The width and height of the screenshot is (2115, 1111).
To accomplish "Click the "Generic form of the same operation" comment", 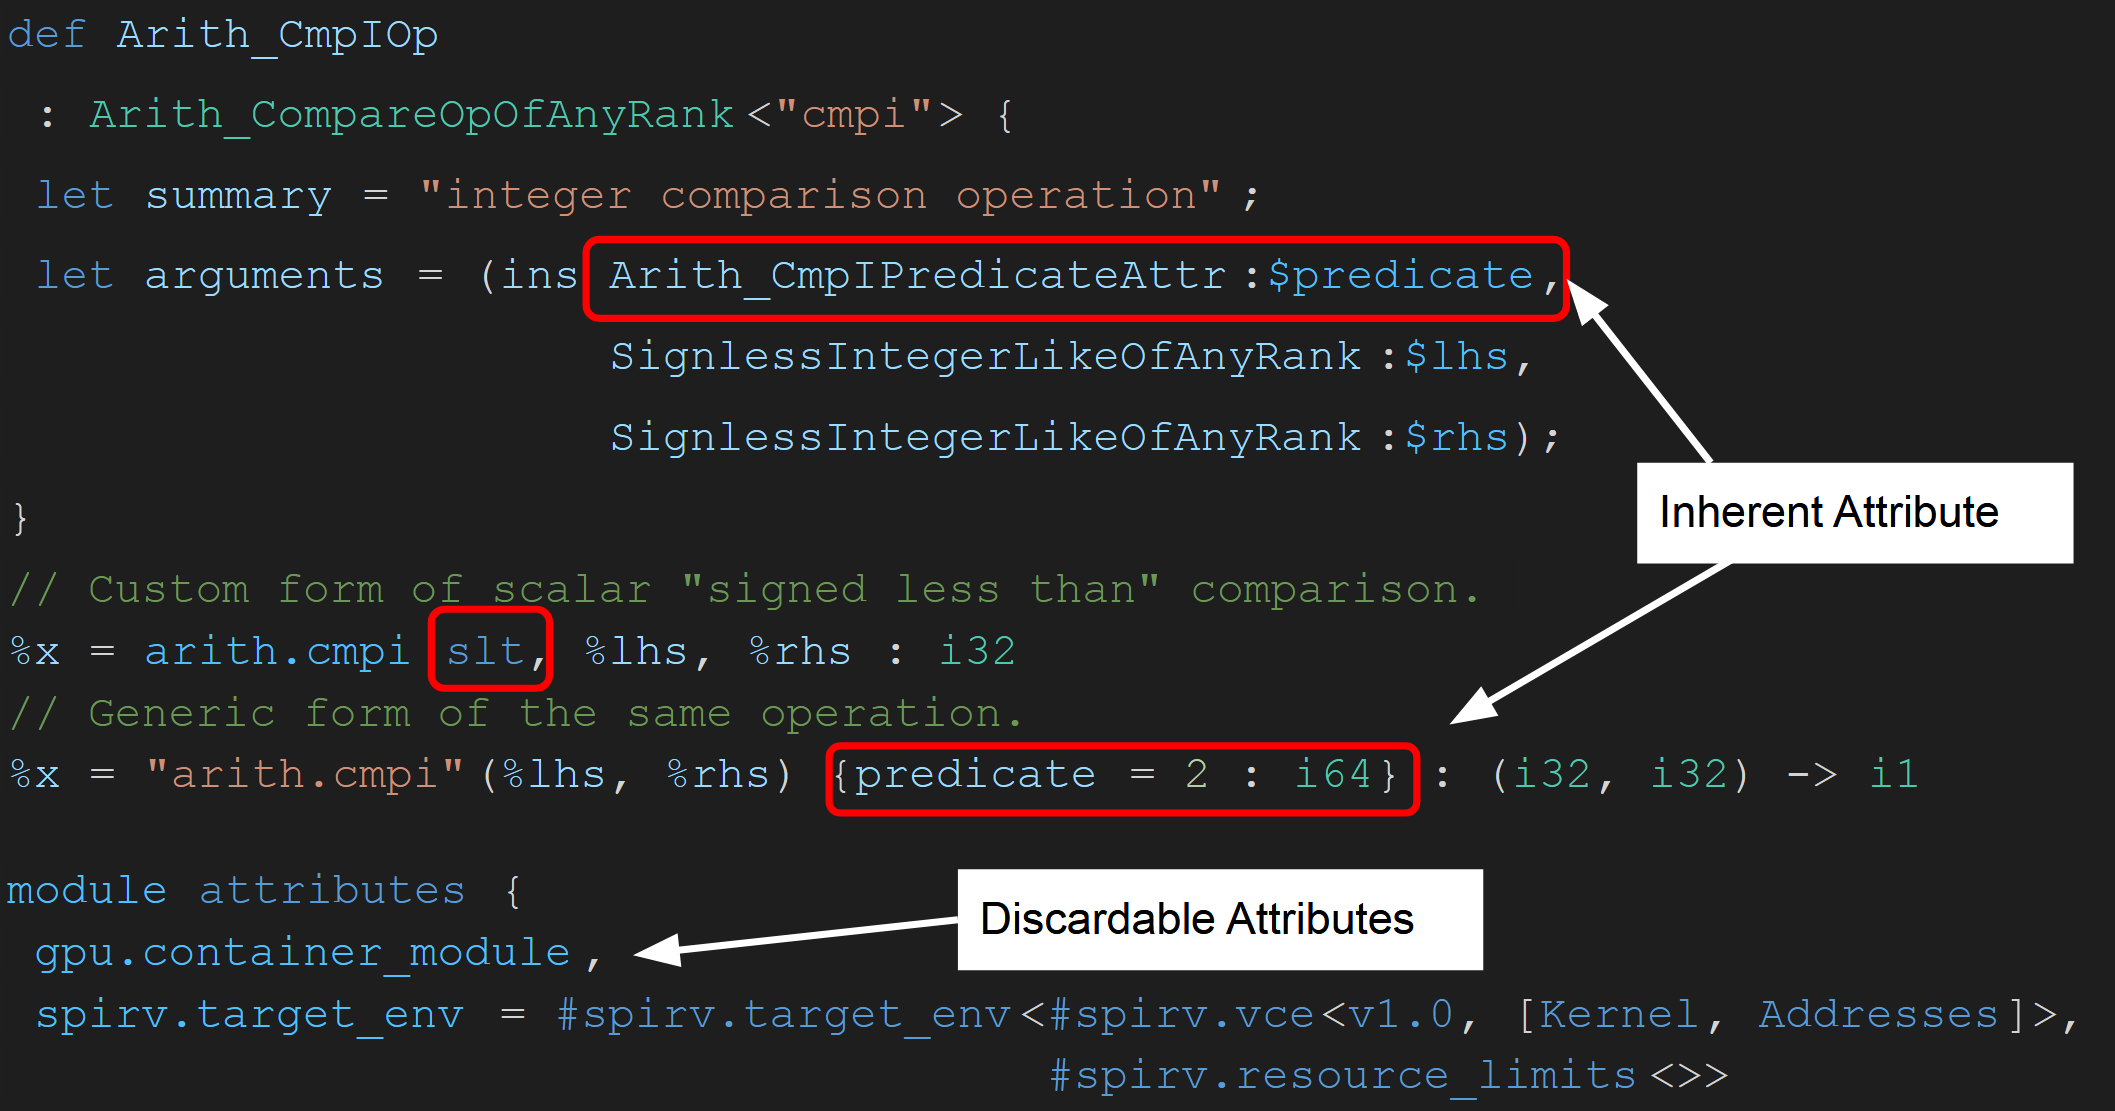I will click(x=516, y=714).
